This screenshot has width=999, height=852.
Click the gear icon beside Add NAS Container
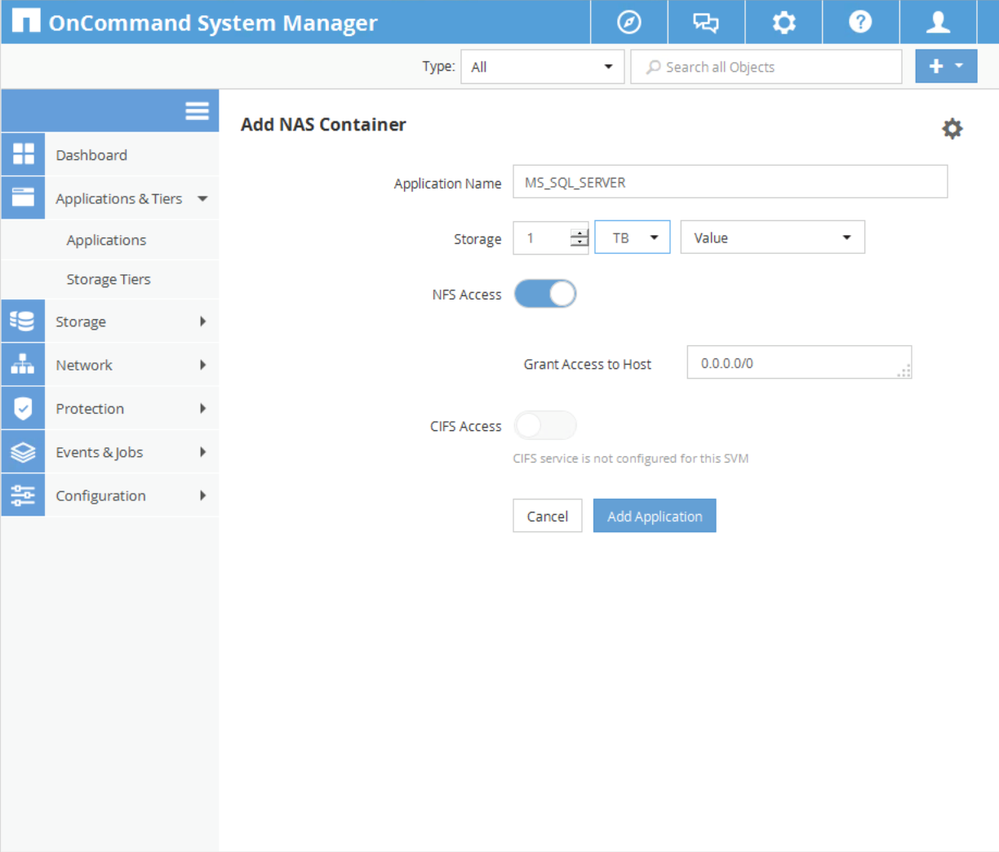tap(952, 129)
